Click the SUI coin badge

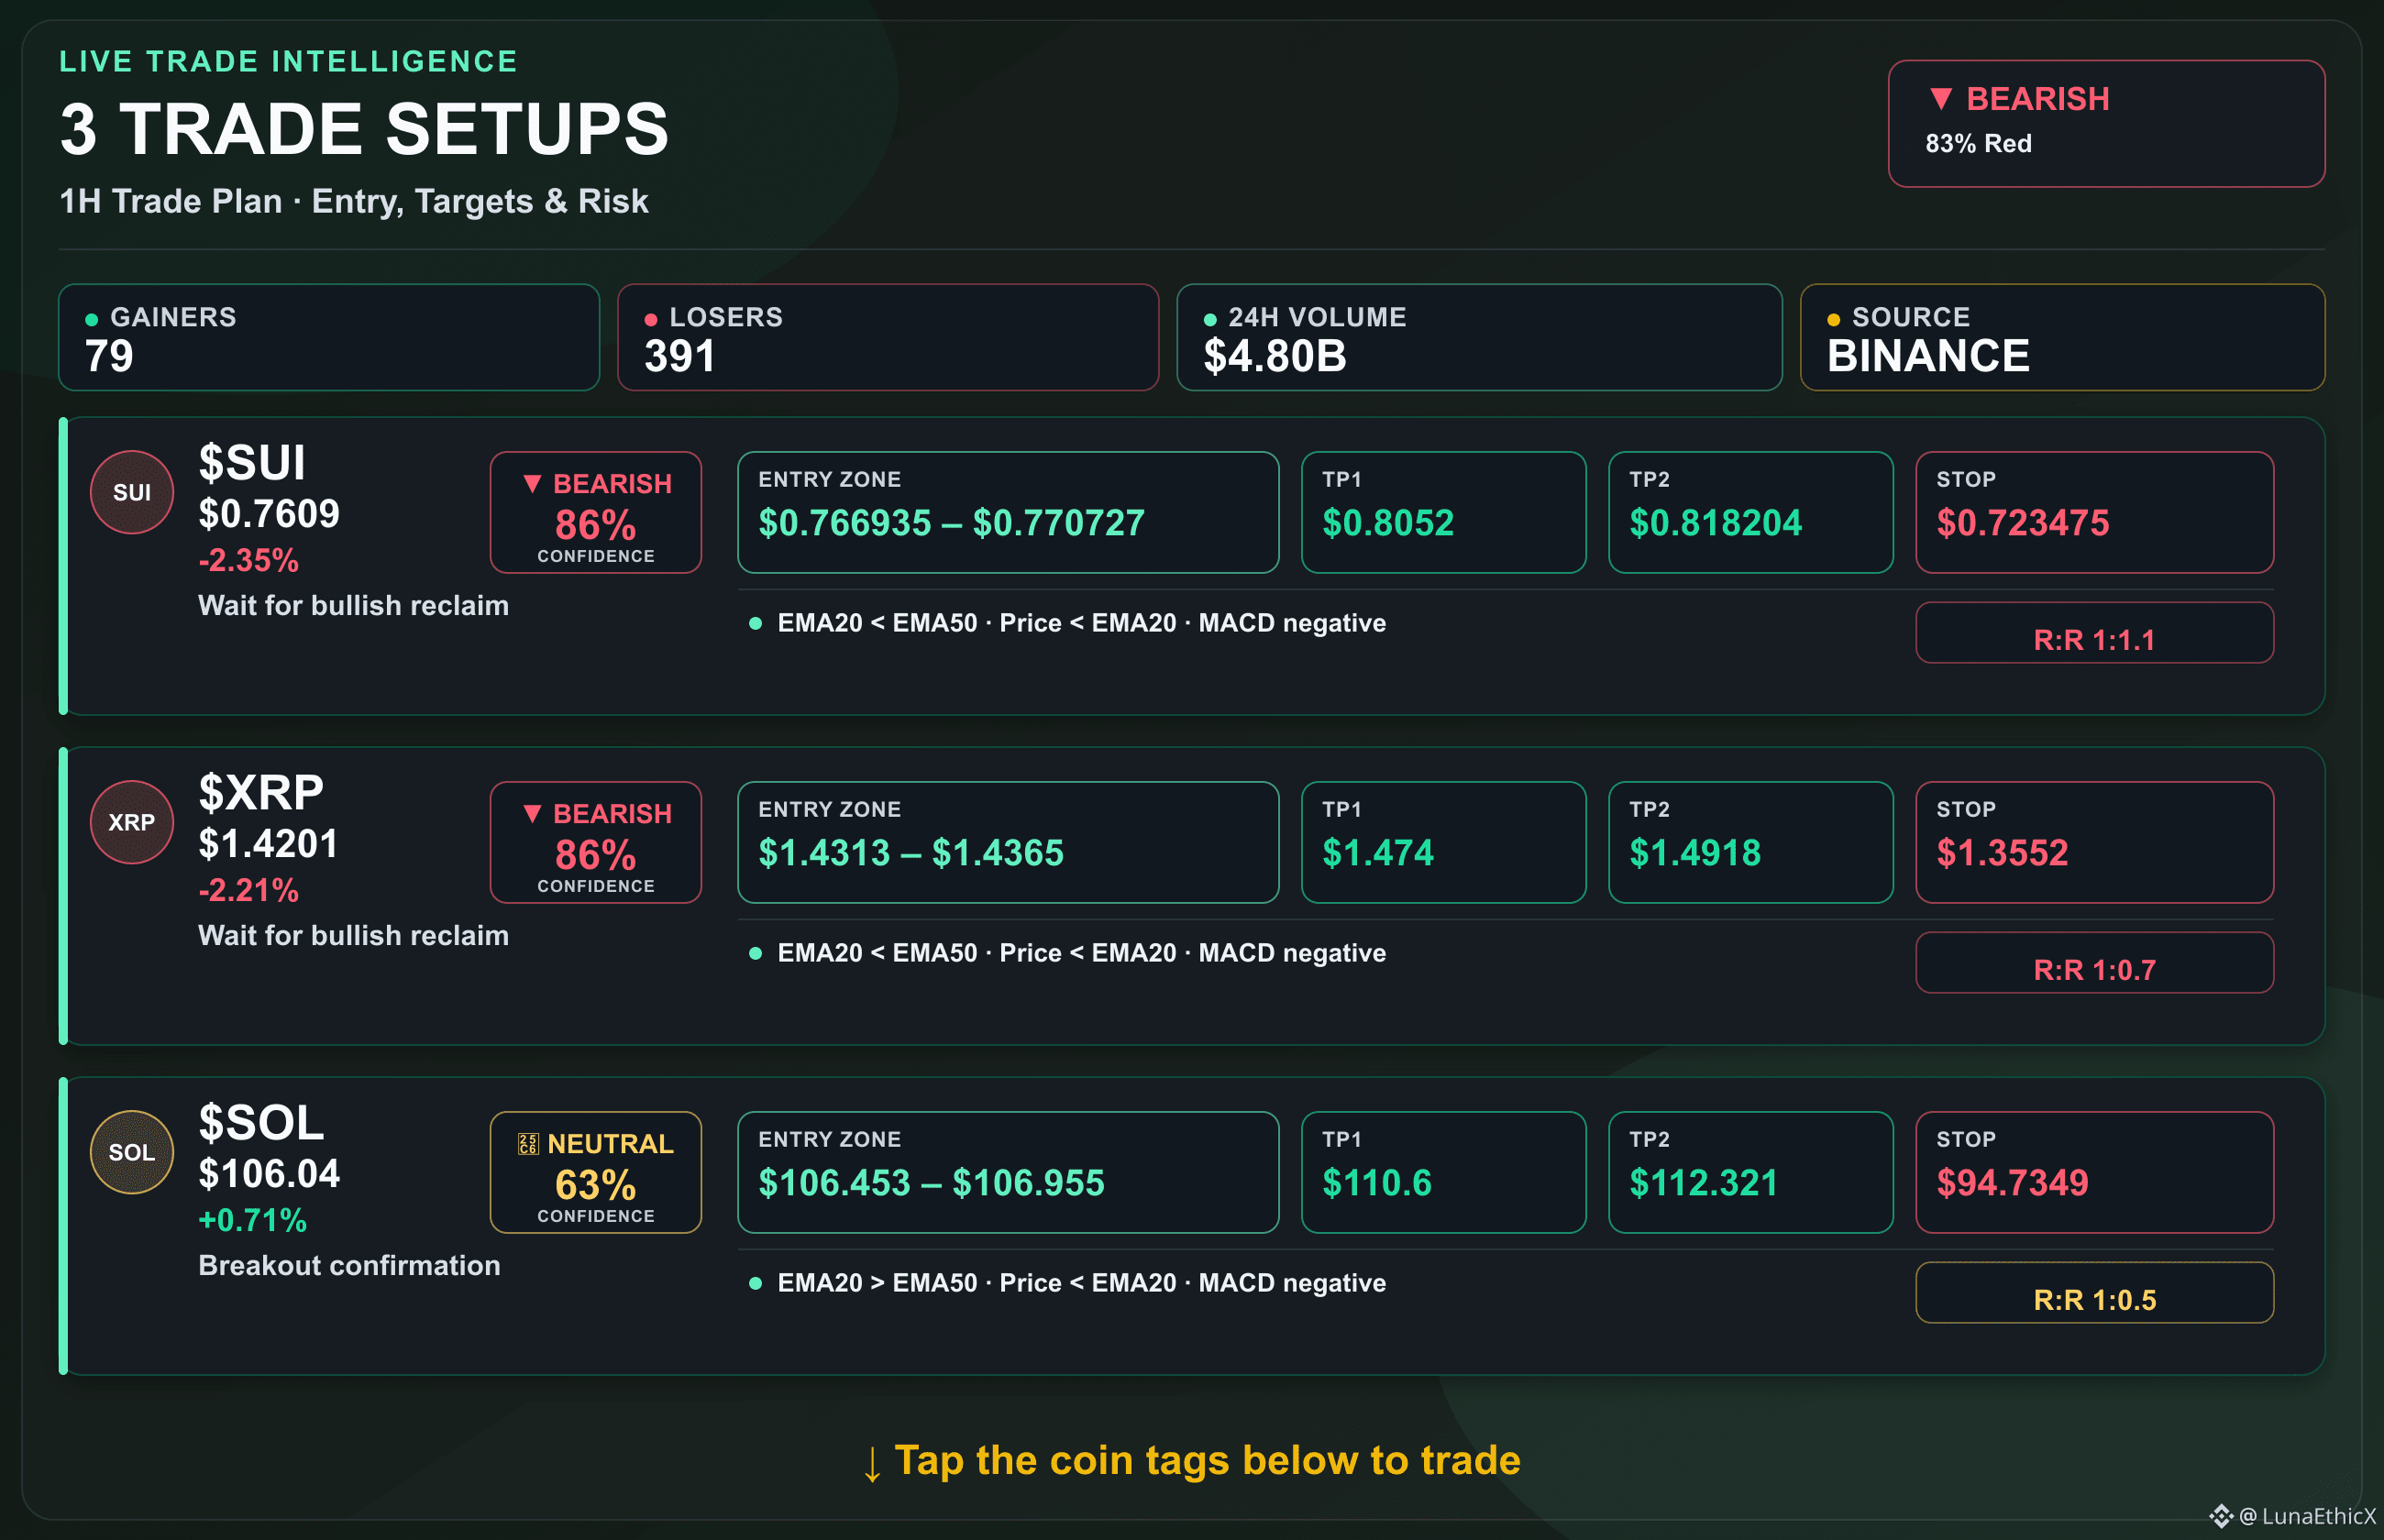[132, 492]
